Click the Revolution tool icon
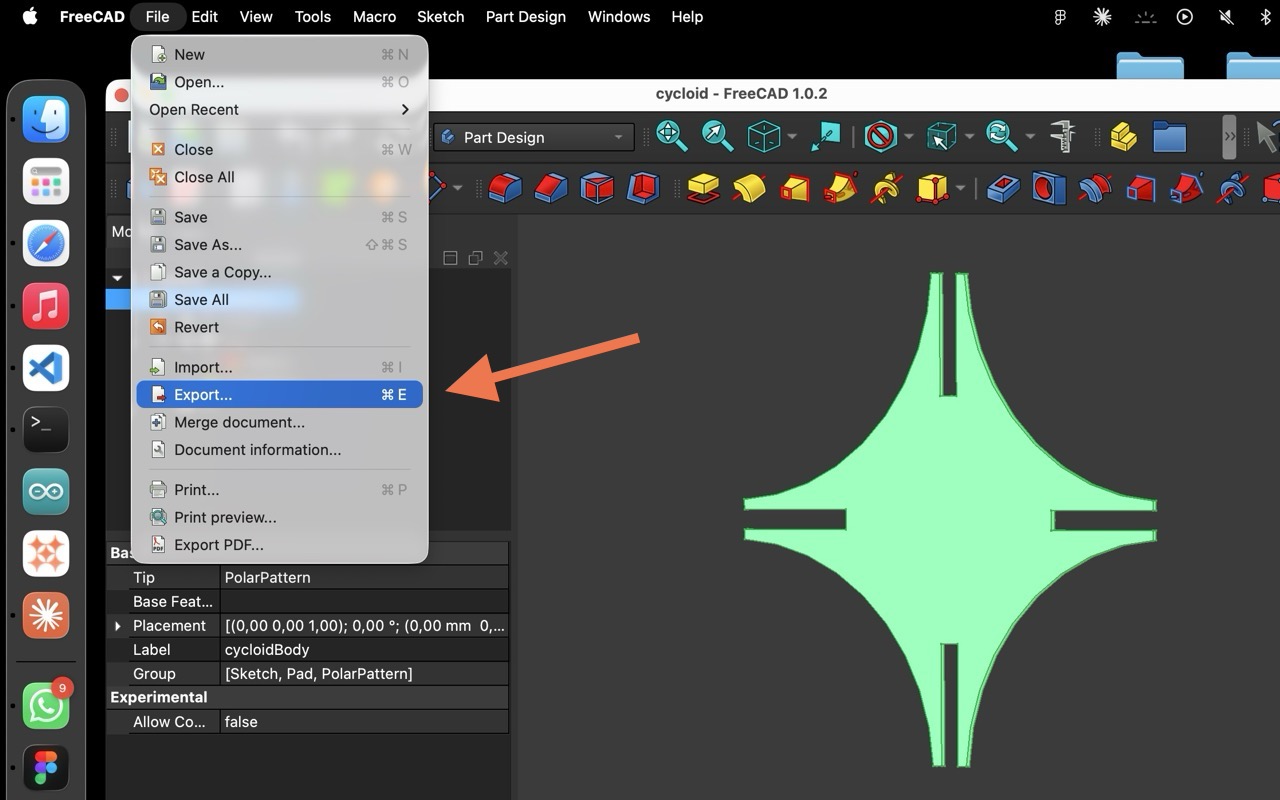Screen dimensions: 1280x800 point(749,187)
